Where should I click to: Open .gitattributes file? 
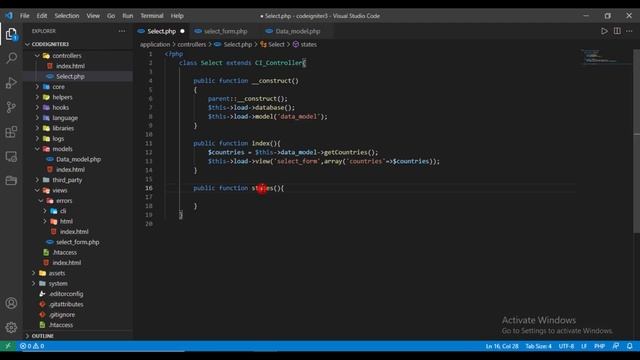click(x=78, y=304)
